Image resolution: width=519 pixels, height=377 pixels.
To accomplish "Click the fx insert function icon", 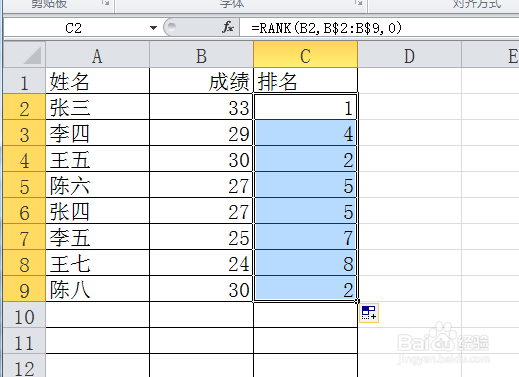I will [x=228, y=27].
